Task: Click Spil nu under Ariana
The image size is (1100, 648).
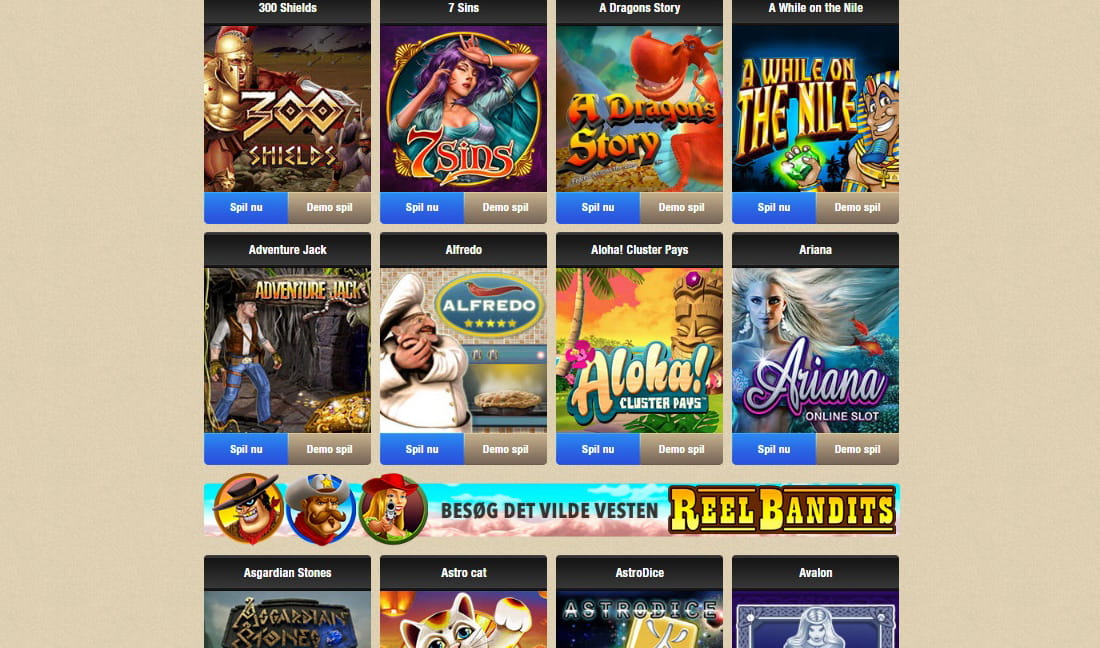Action: point(774,450)
